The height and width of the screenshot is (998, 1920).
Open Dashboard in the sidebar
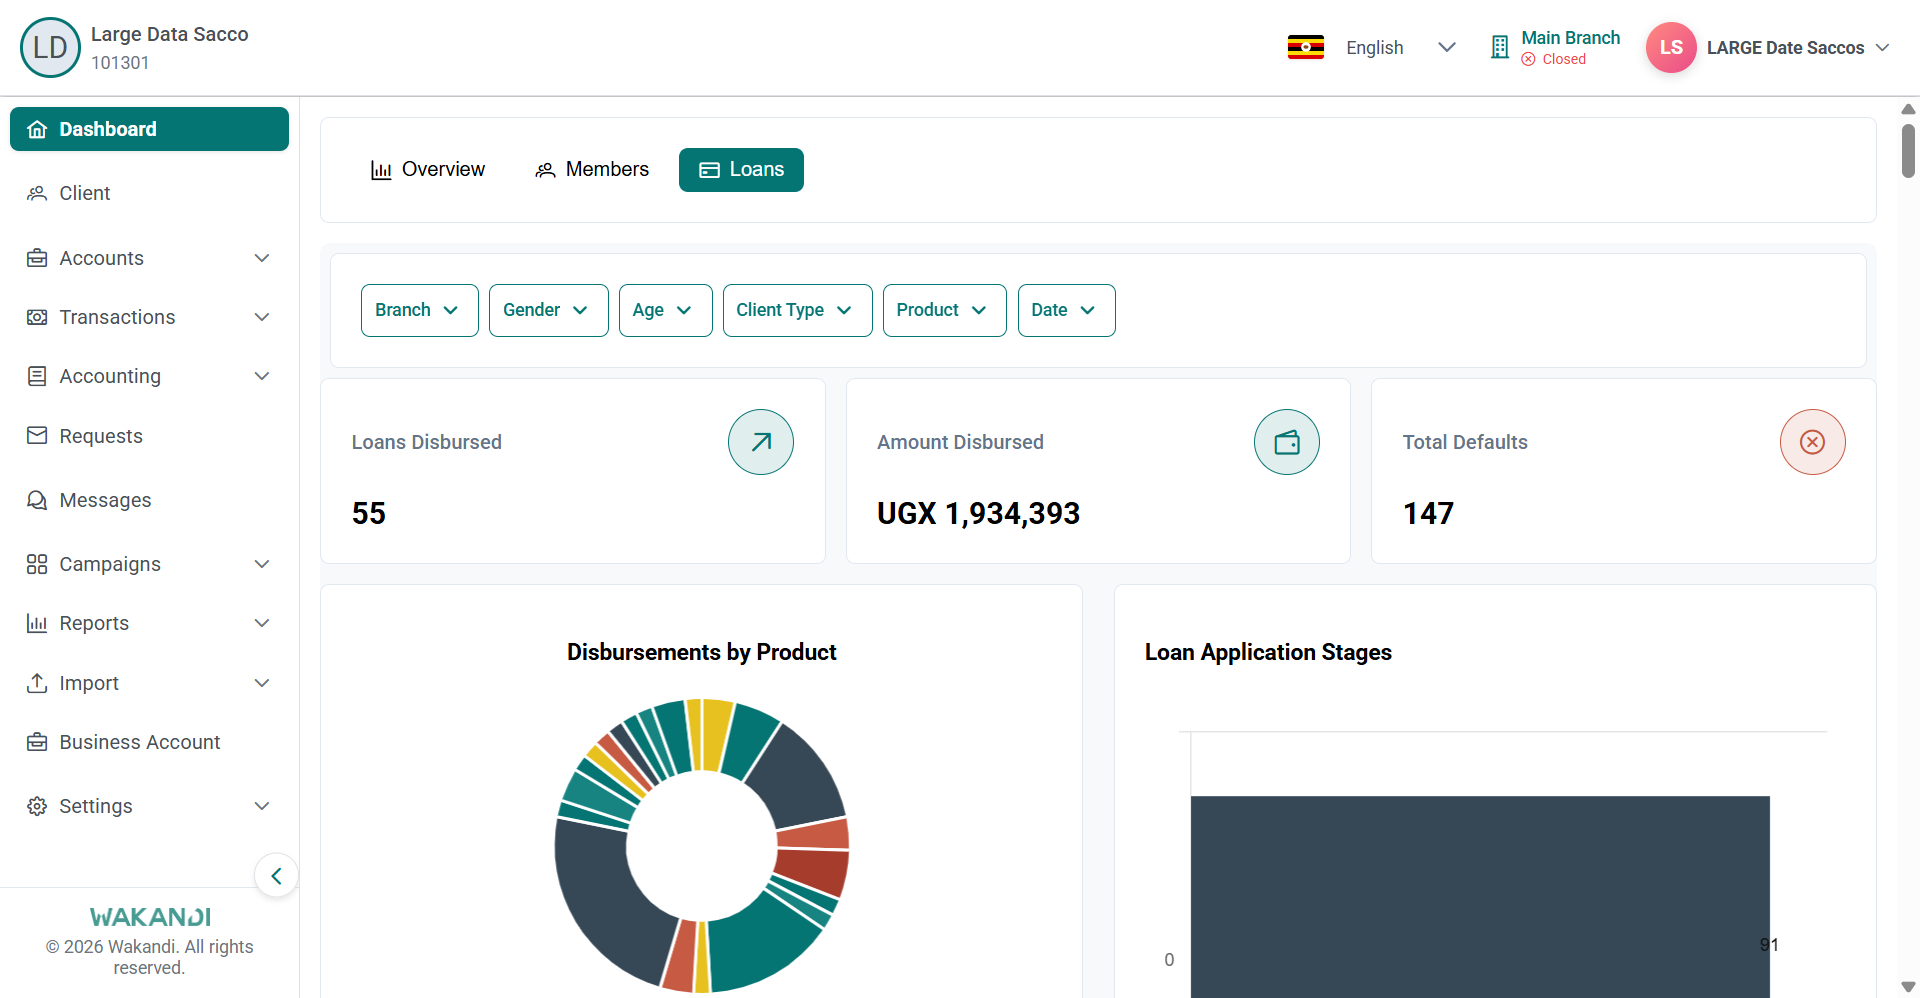pyautogui.click(x=149, y=129)
